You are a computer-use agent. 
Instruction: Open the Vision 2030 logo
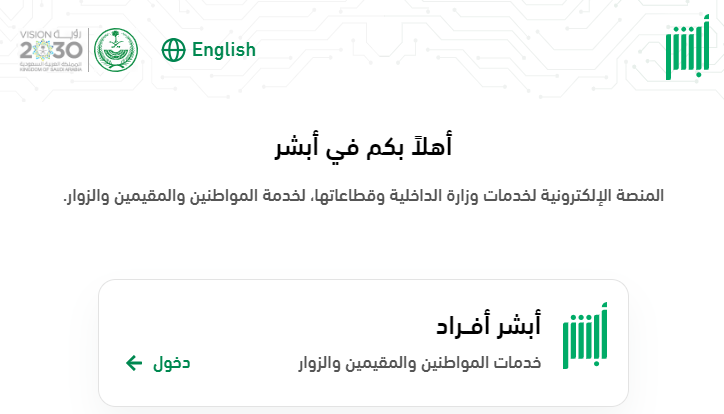point(51,50)
